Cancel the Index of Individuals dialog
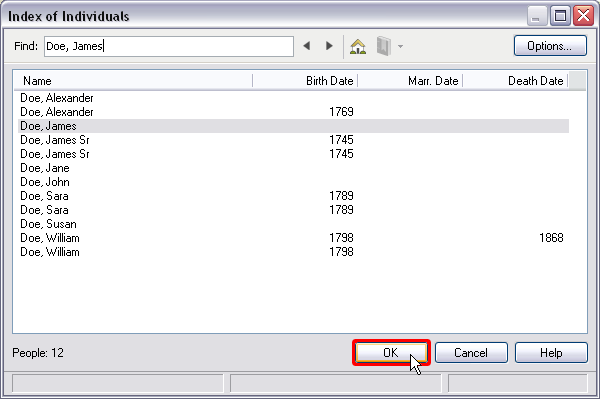This screenshot has width=600, height=399. pos(471,352)
